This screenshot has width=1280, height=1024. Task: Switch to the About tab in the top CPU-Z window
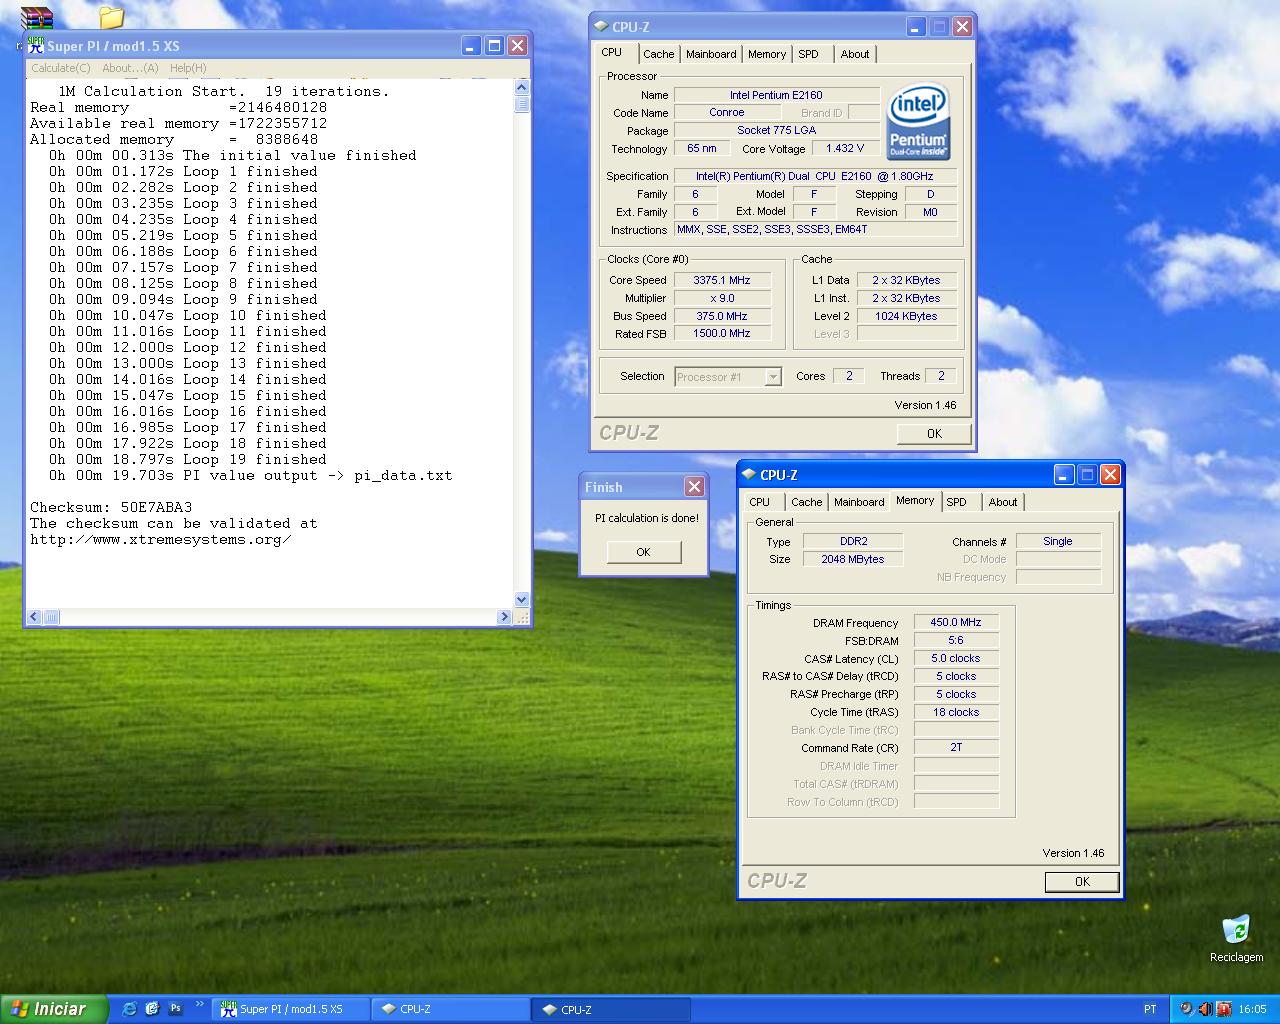coord(854,54)
